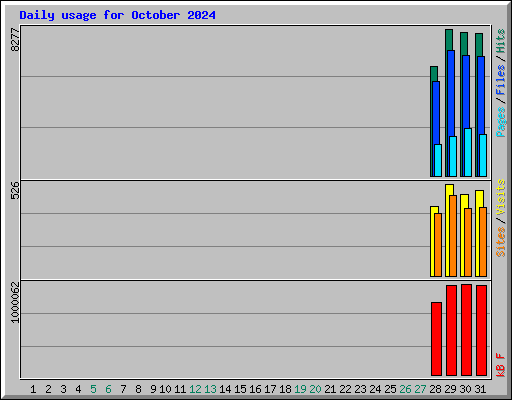Click day 23 on the x-axis
The image size is (512, 400).
click(360, 389)
